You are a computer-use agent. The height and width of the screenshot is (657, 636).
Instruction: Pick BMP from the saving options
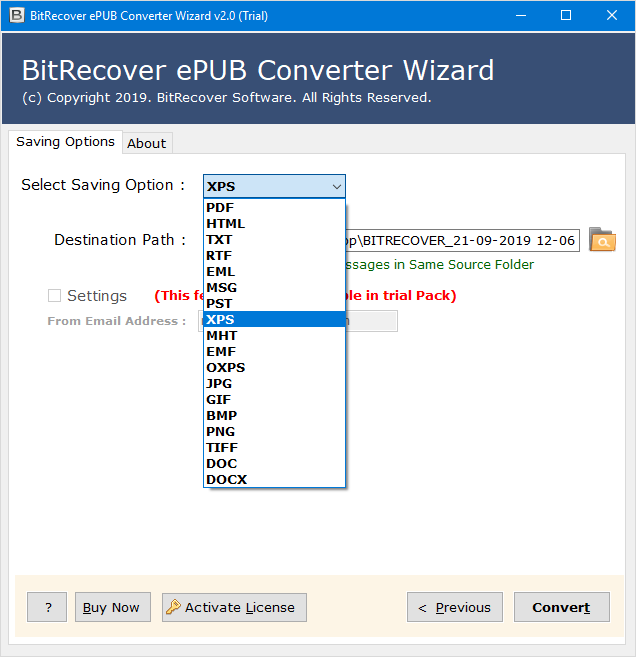[x=274, y=415]
